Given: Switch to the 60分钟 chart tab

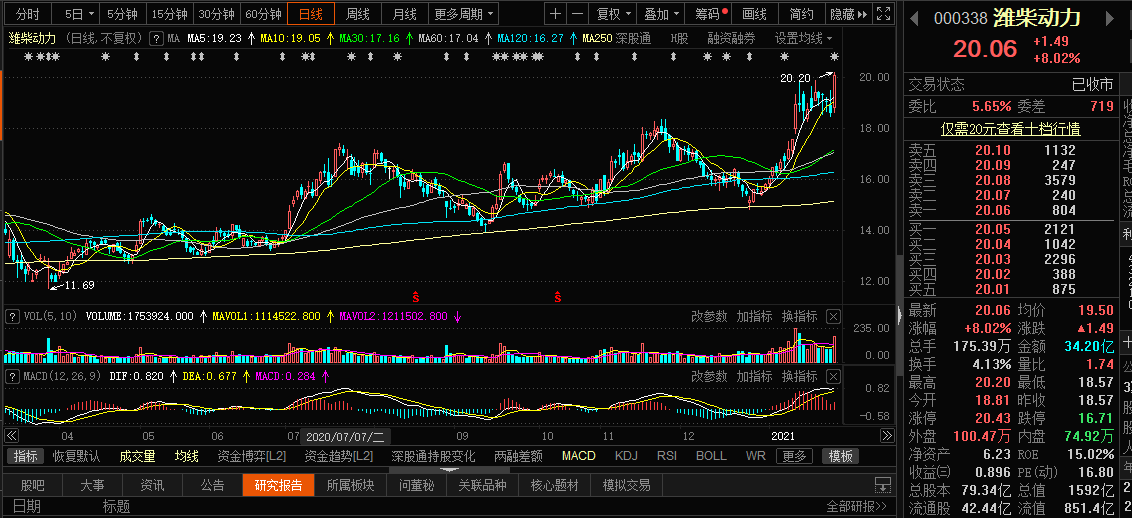Looking at the screenshot, I should tap(263, 14).
